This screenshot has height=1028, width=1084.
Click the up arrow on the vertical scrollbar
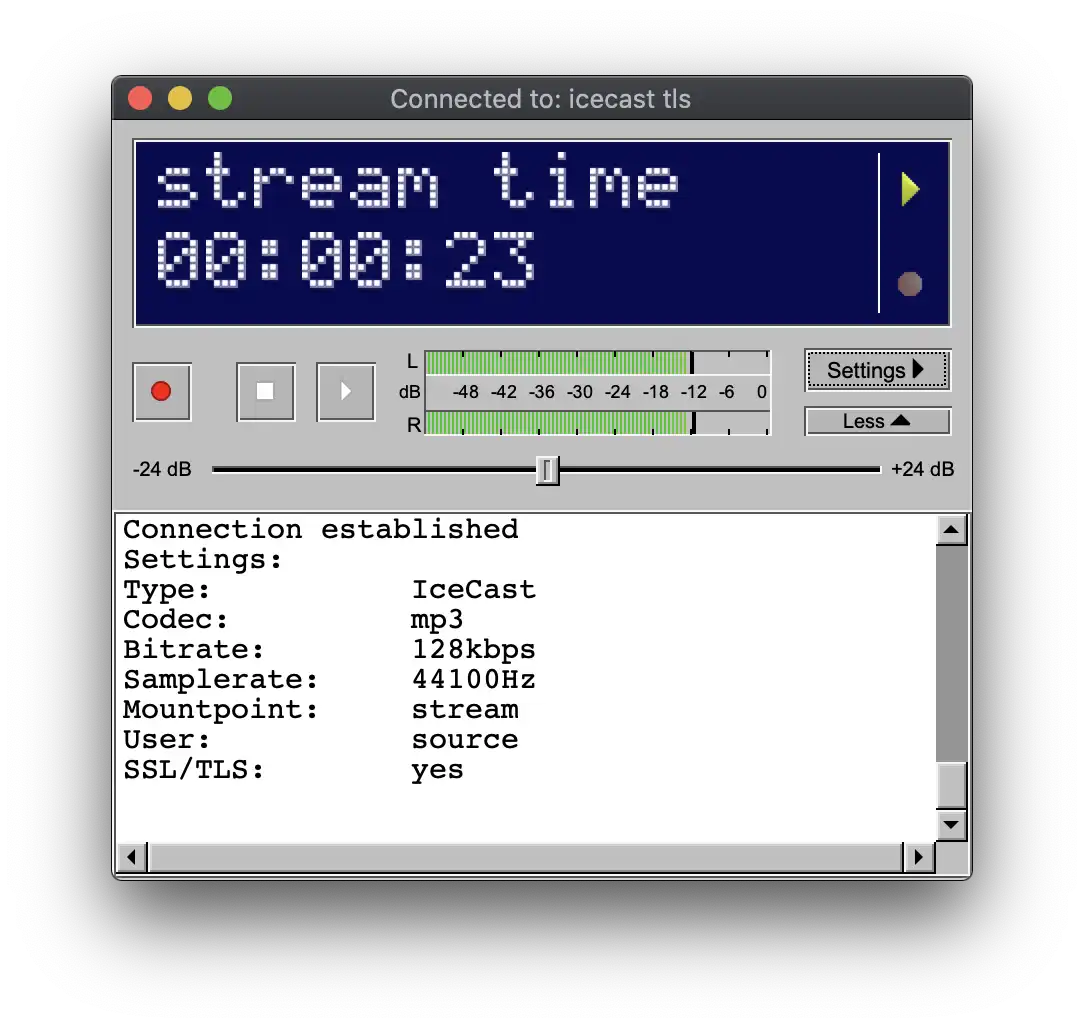coord(951,530)
